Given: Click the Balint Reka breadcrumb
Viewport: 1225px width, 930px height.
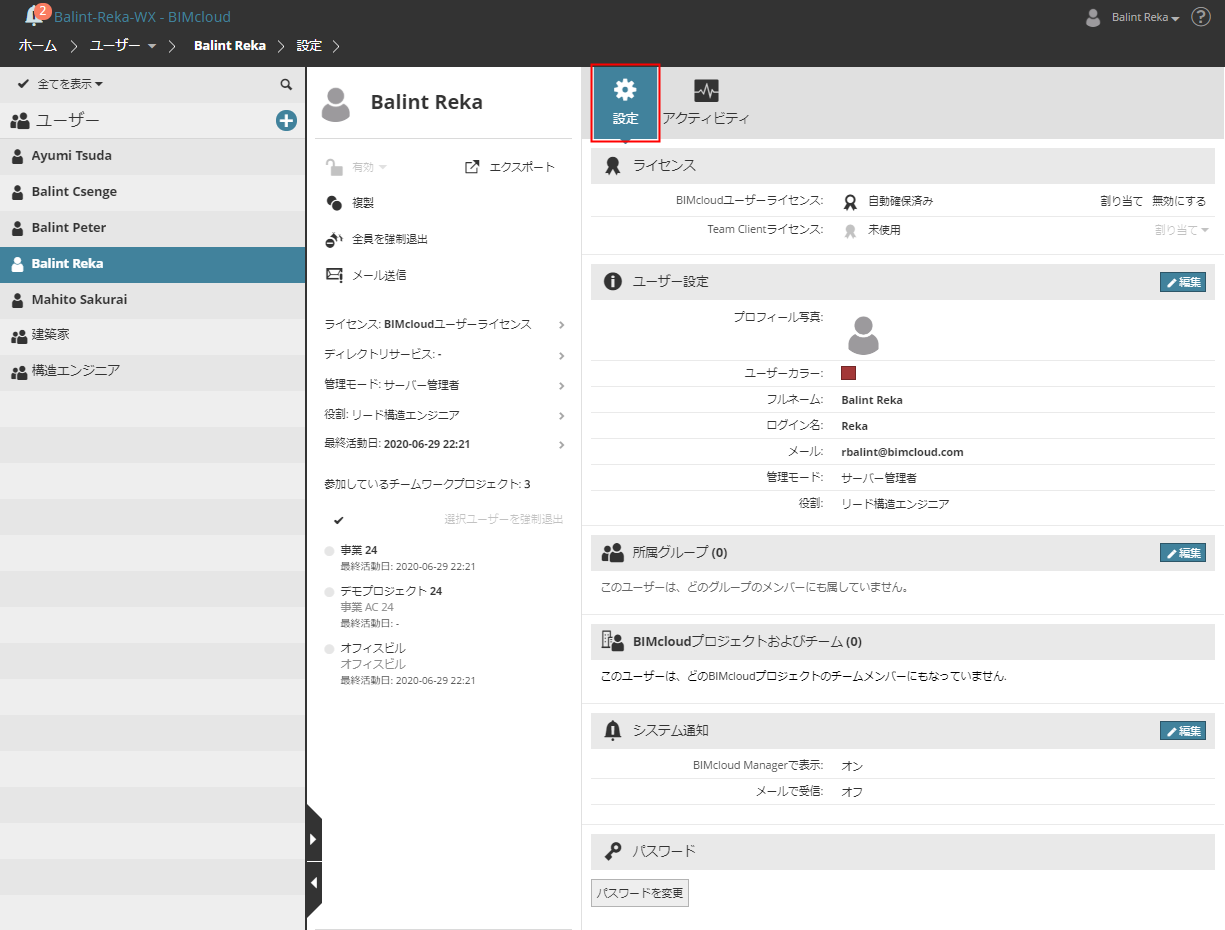Looking at the screenshot, I should 230,46.
